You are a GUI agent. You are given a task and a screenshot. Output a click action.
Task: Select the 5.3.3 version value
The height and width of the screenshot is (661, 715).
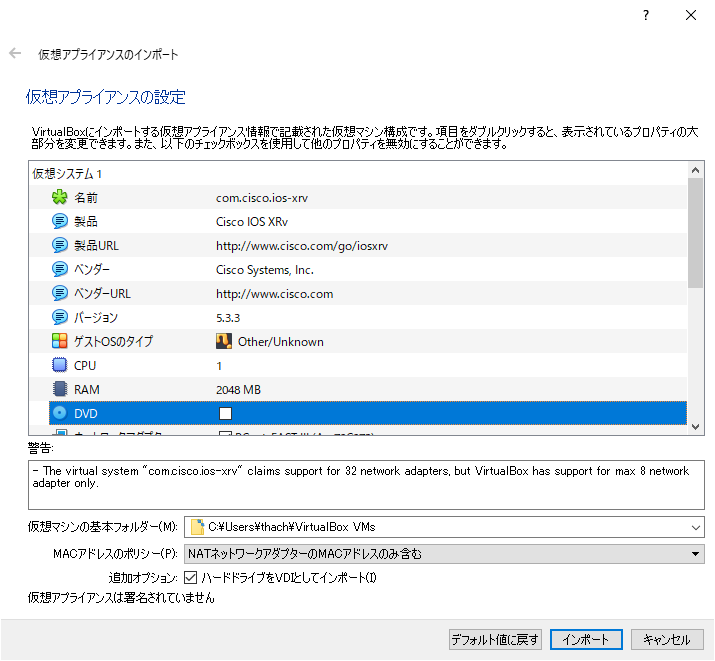(x=228, y=318)
